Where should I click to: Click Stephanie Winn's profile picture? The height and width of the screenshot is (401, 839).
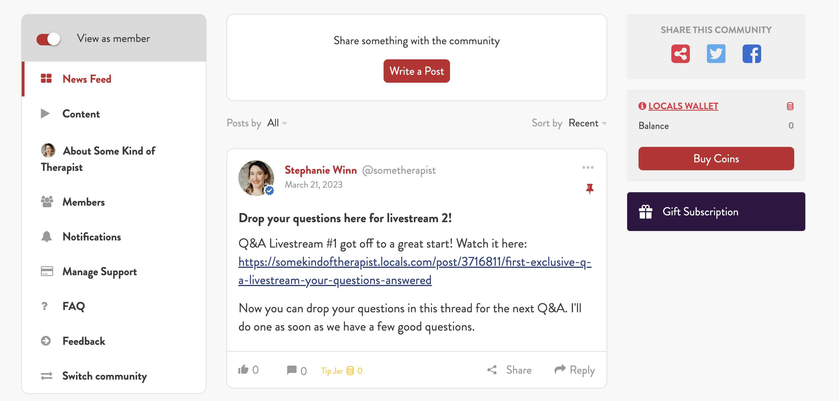(256, 178)
